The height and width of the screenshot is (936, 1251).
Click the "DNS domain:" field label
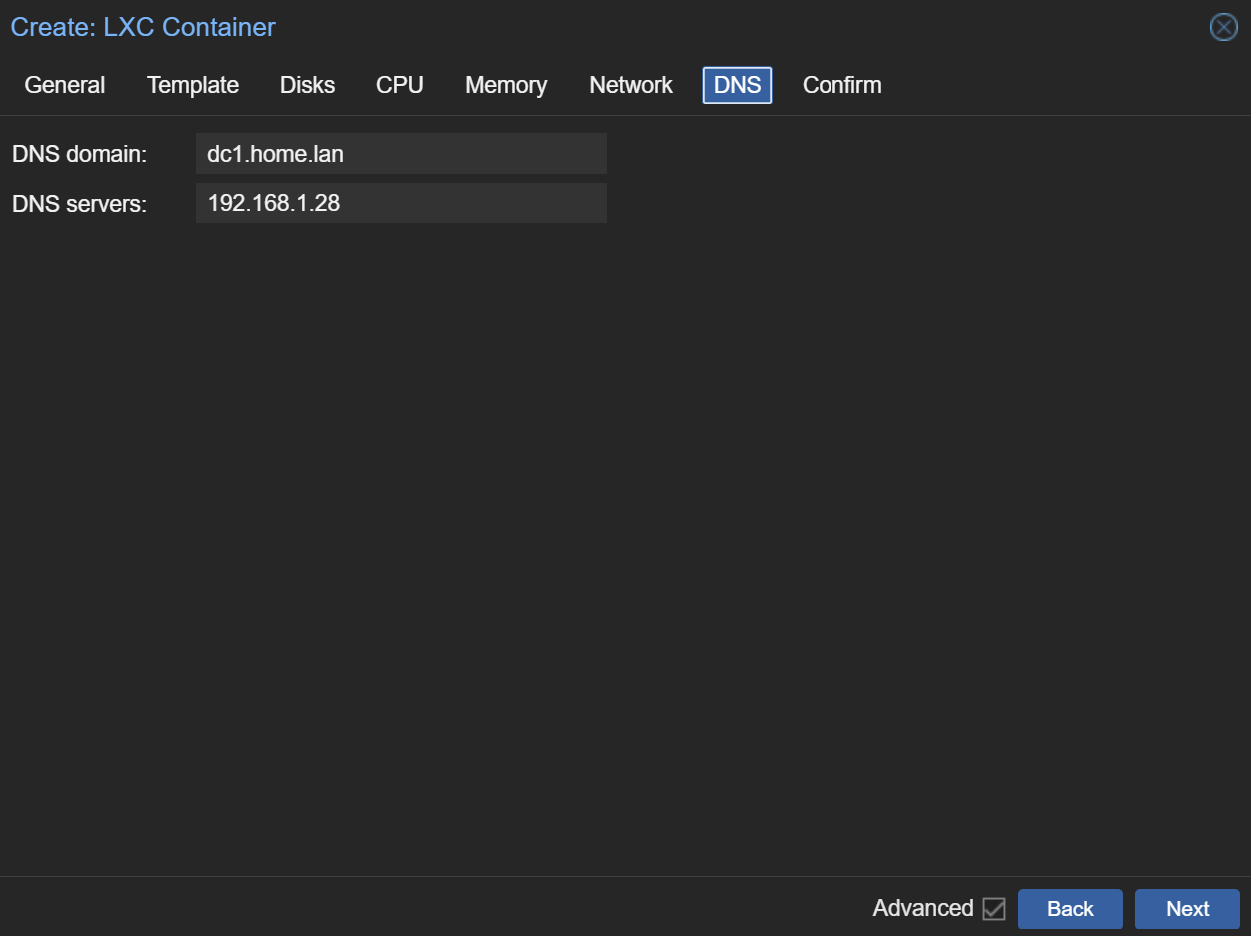click(80, 154)
